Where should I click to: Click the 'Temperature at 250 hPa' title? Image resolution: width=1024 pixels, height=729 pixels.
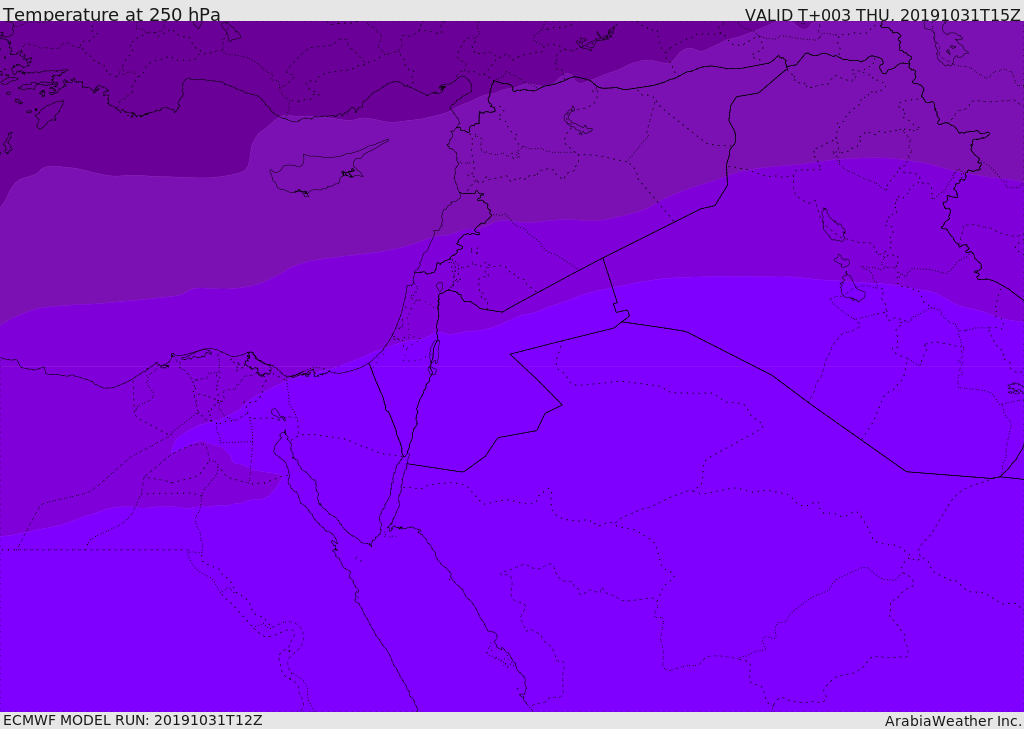click(112, 14)
